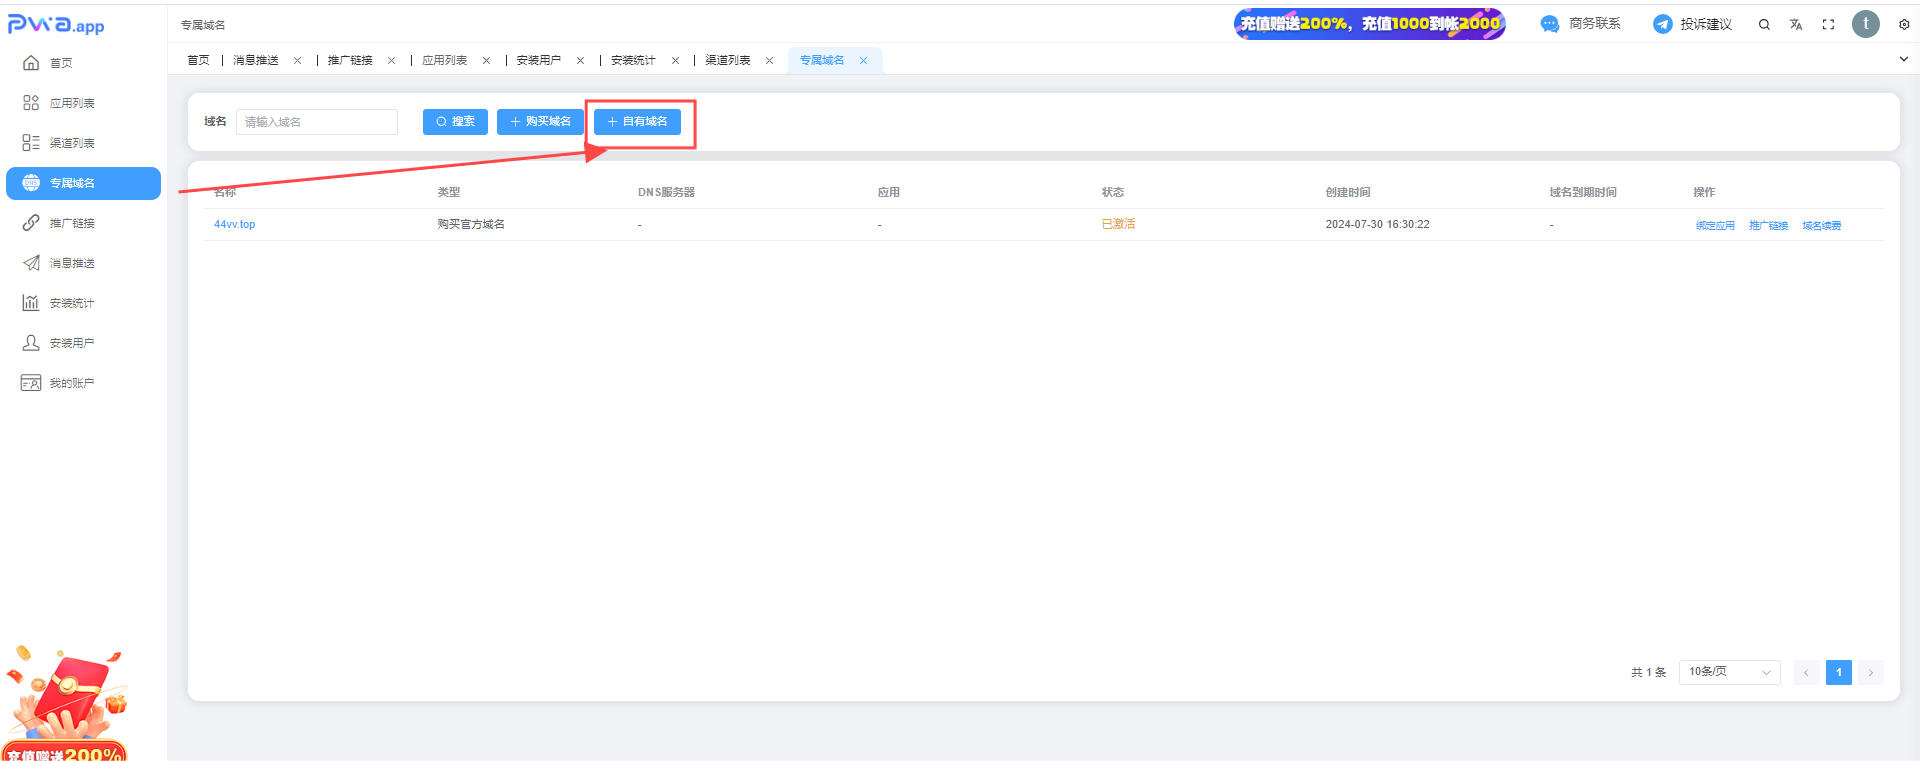The width and height of the screenshot is (1920, 761).
Task: Expand the 10条/页 page size dropdown
Action: click(x=1729, y=672)
